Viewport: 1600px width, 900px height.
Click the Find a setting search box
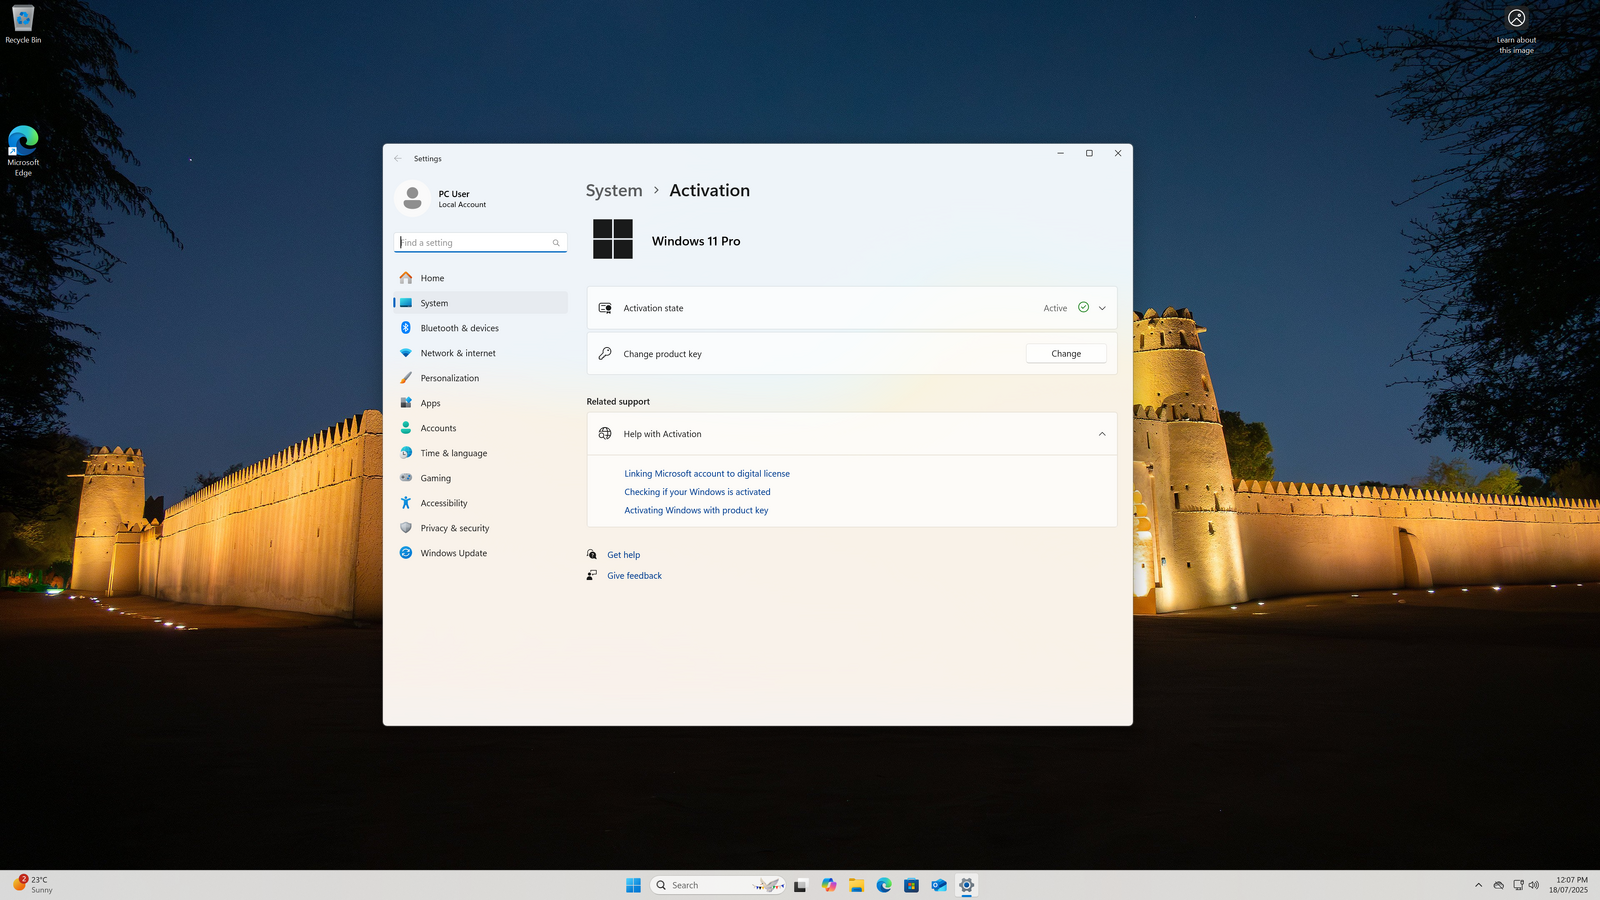475,242
